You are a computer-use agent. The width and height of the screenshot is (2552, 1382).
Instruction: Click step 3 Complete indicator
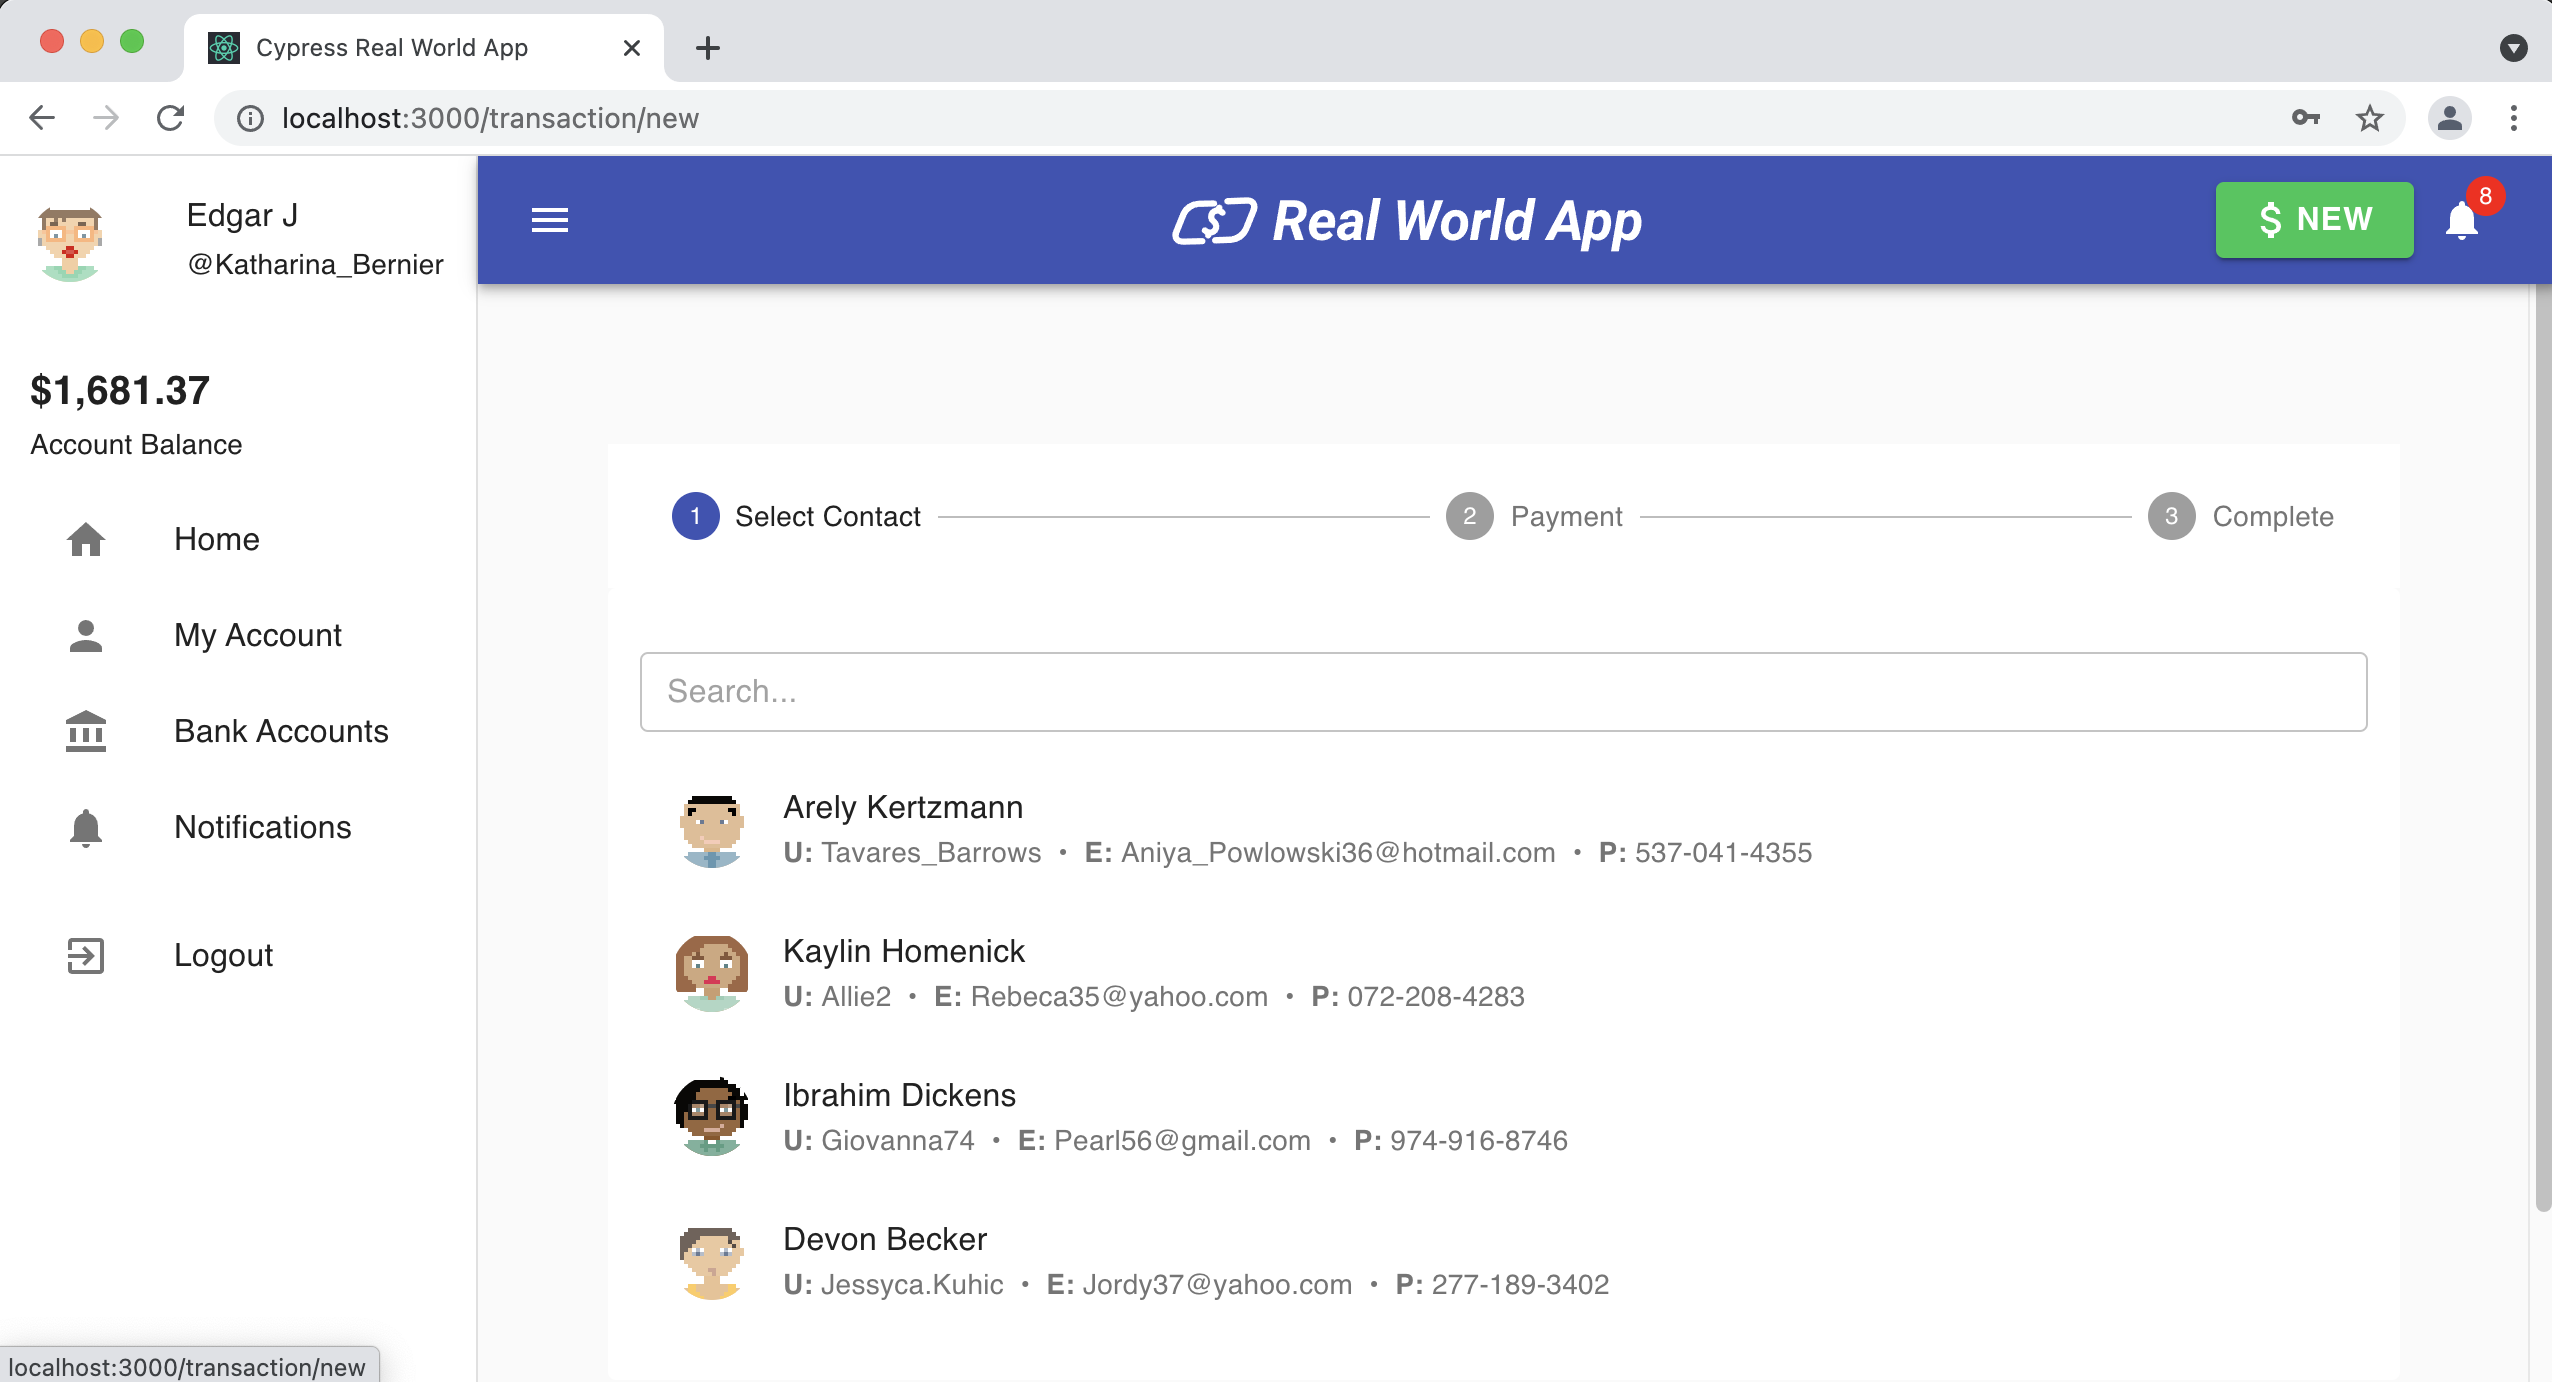[2171, 516]
